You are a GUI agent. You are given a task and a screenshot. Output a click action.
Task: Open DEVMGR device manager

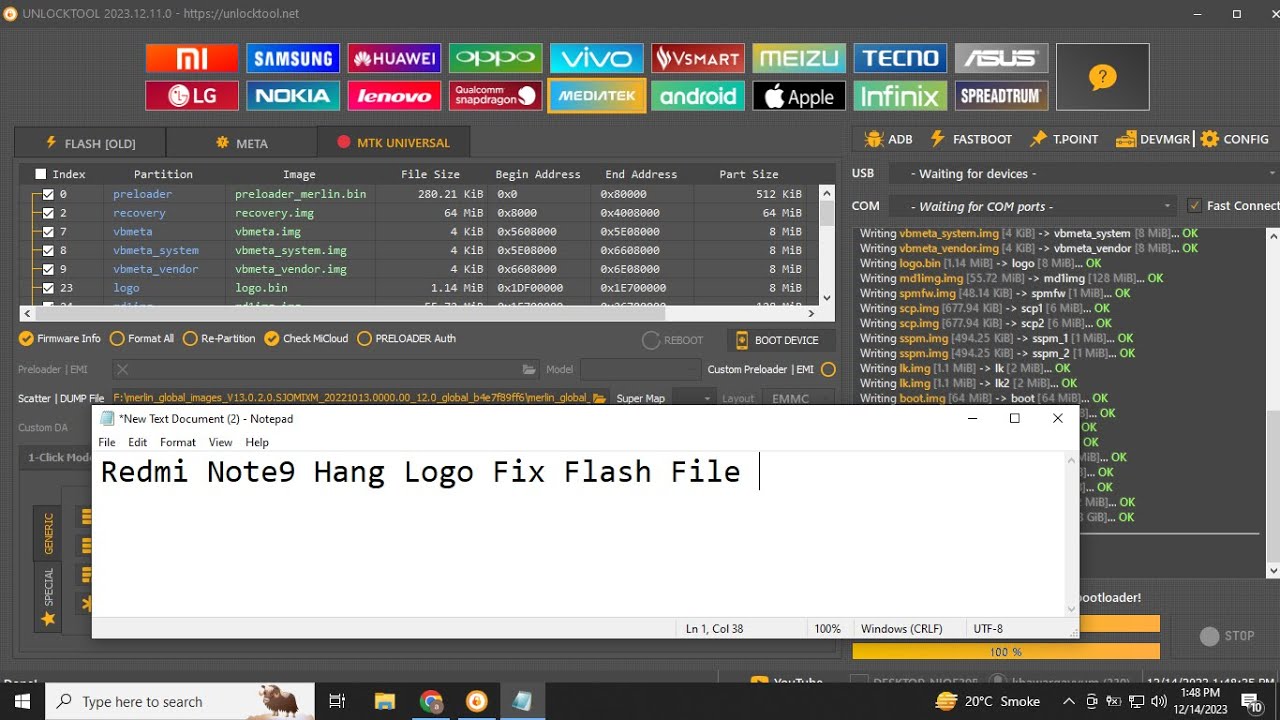pos(1153,139)
